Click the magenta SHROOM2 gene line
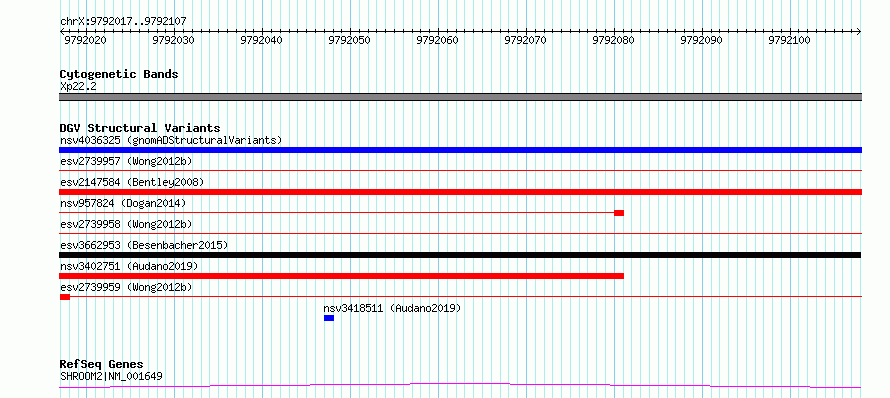The image size is (890, 398). click(x=460, y=386)
